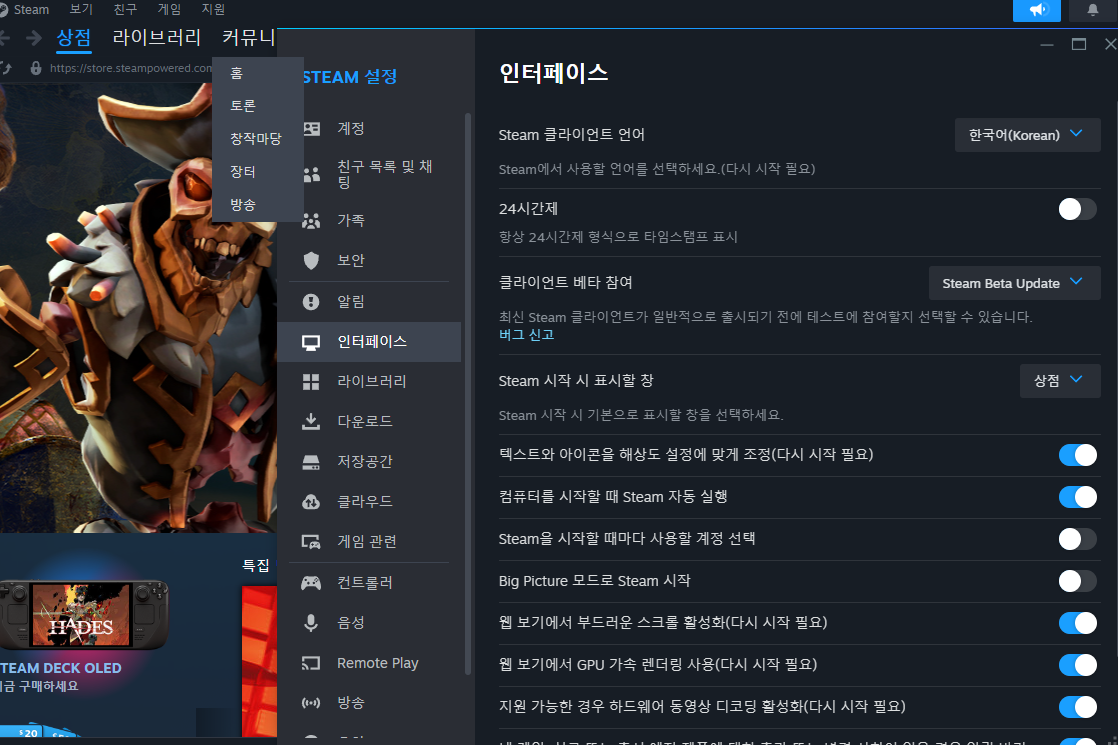Viewport: 1118px width, 745px height.
Task: Toggle 텍스트와 아이콘을 해상도 설정에 맞게 조정
Action: click(1077, 455)
